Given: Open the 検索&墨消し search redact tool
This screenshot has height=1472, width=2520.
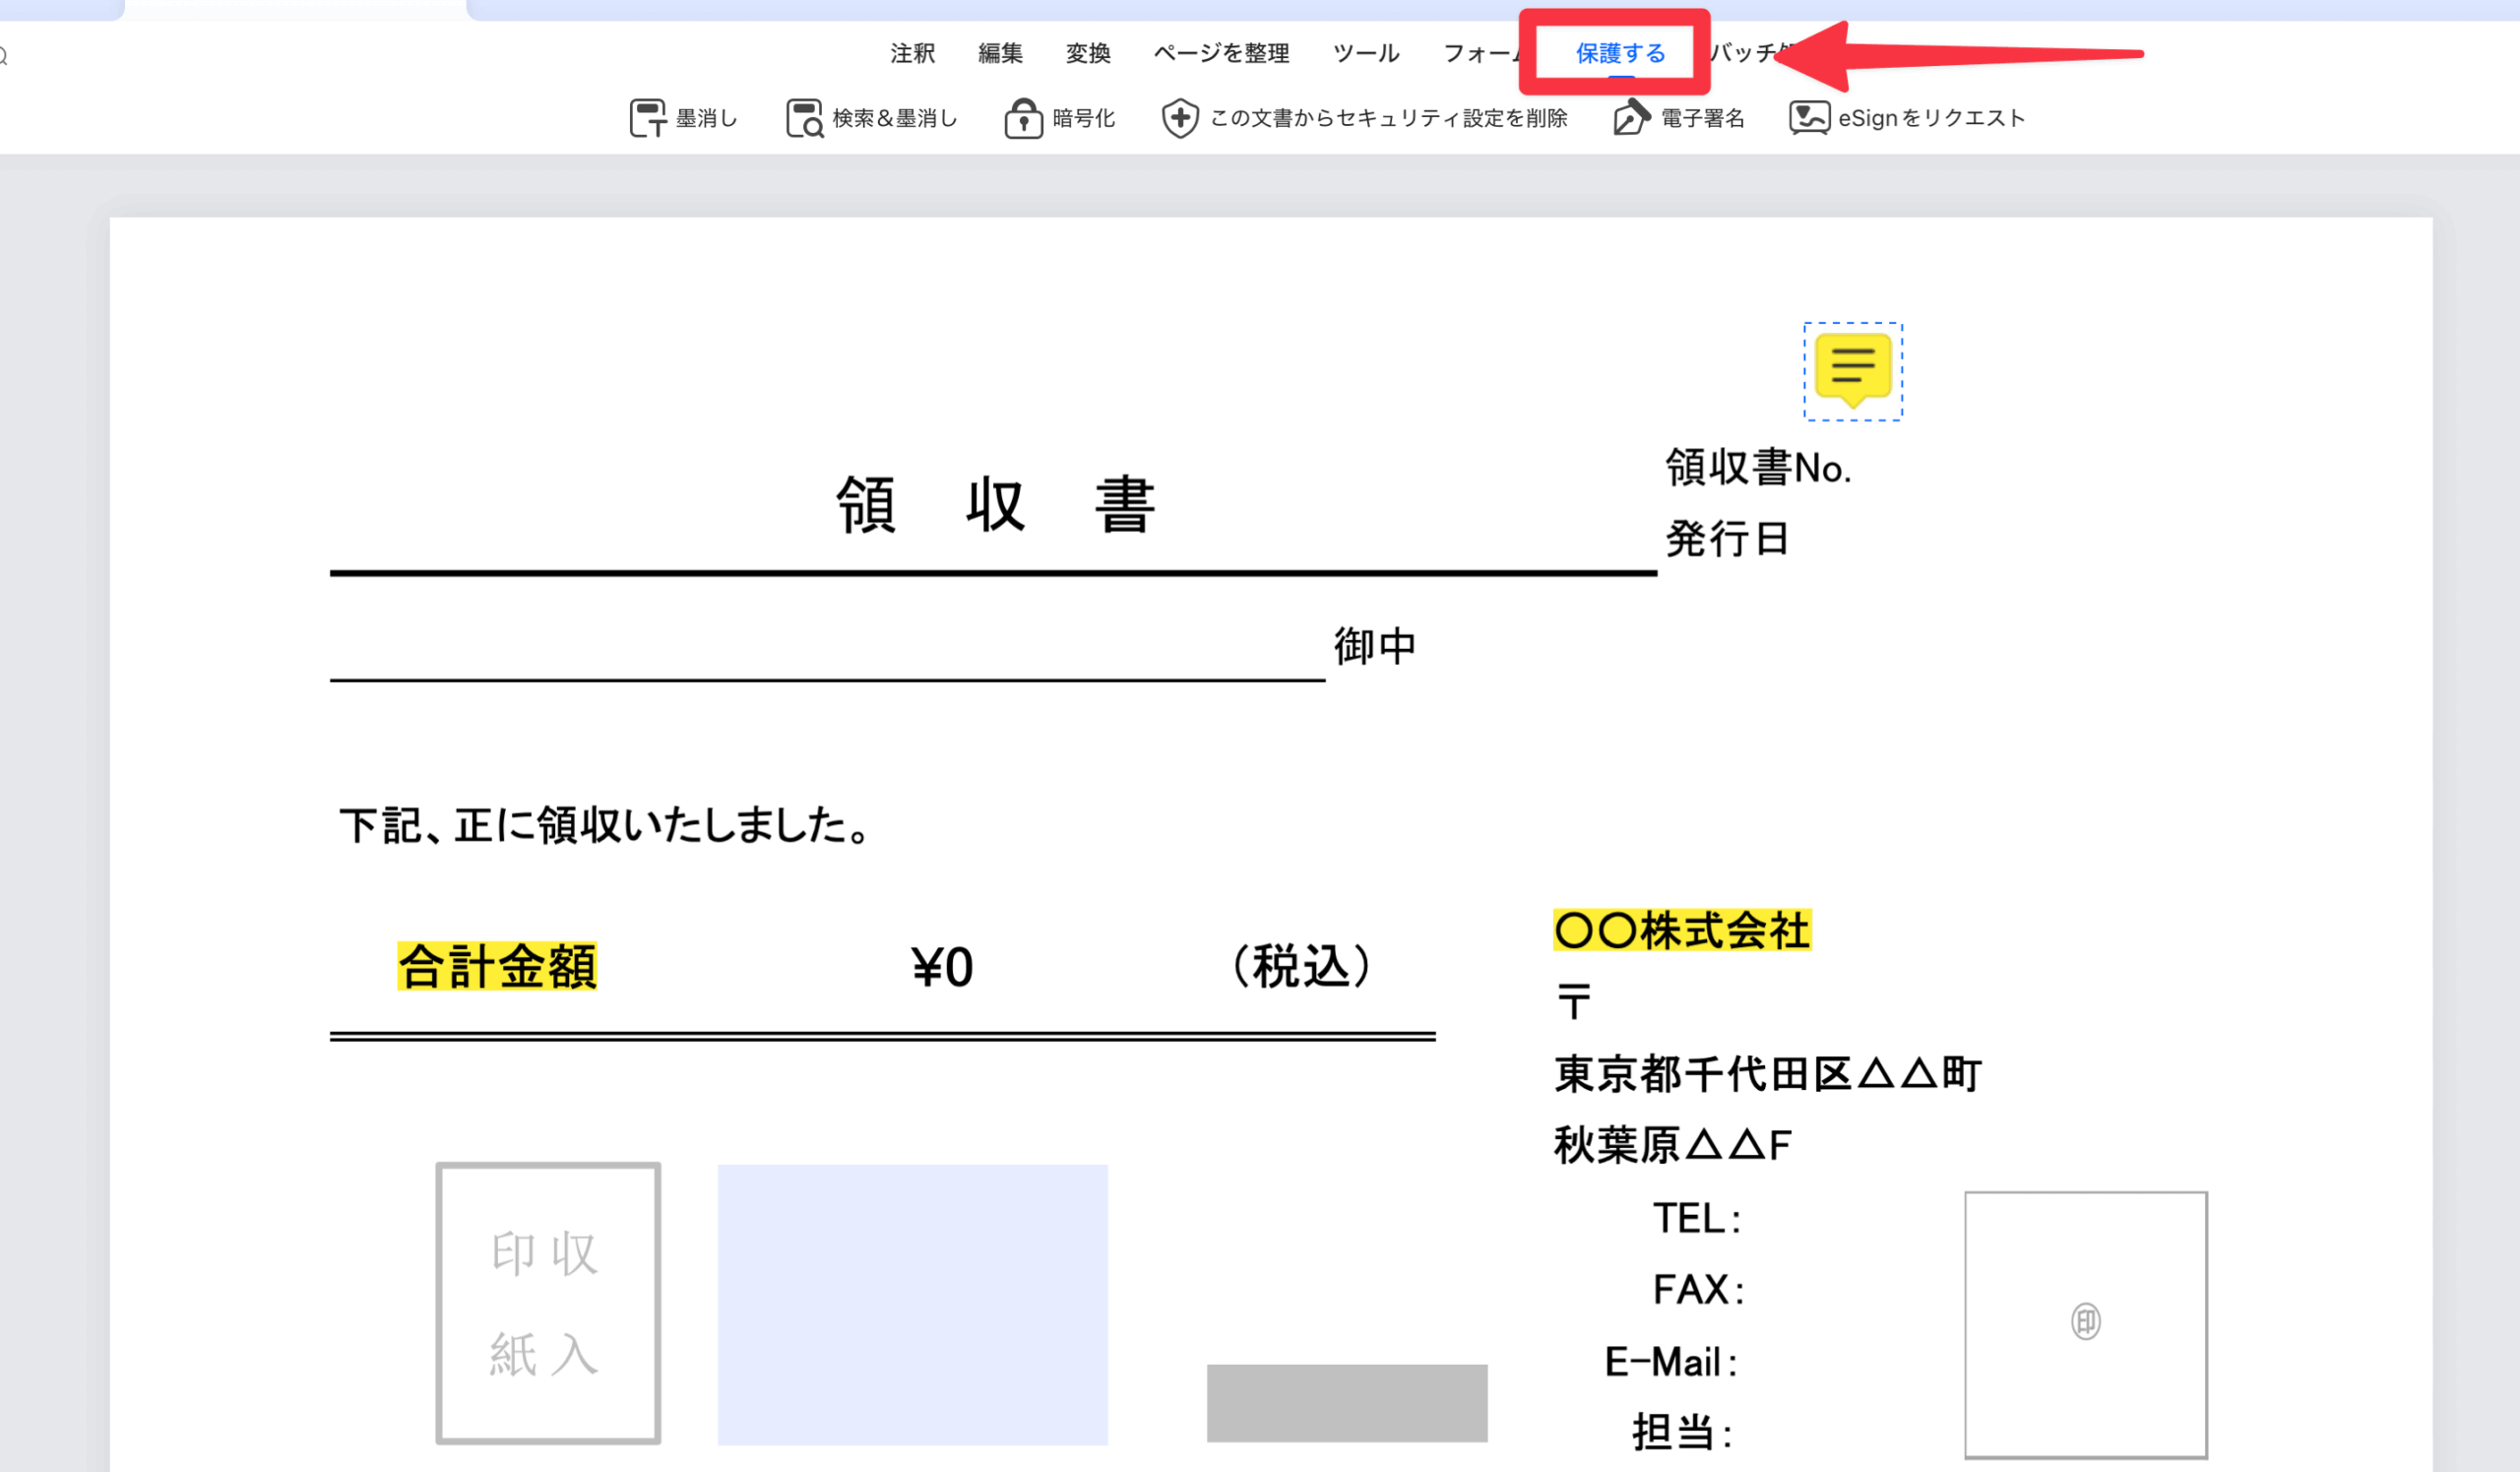Looking at the screenshot, I should (804, 118).
